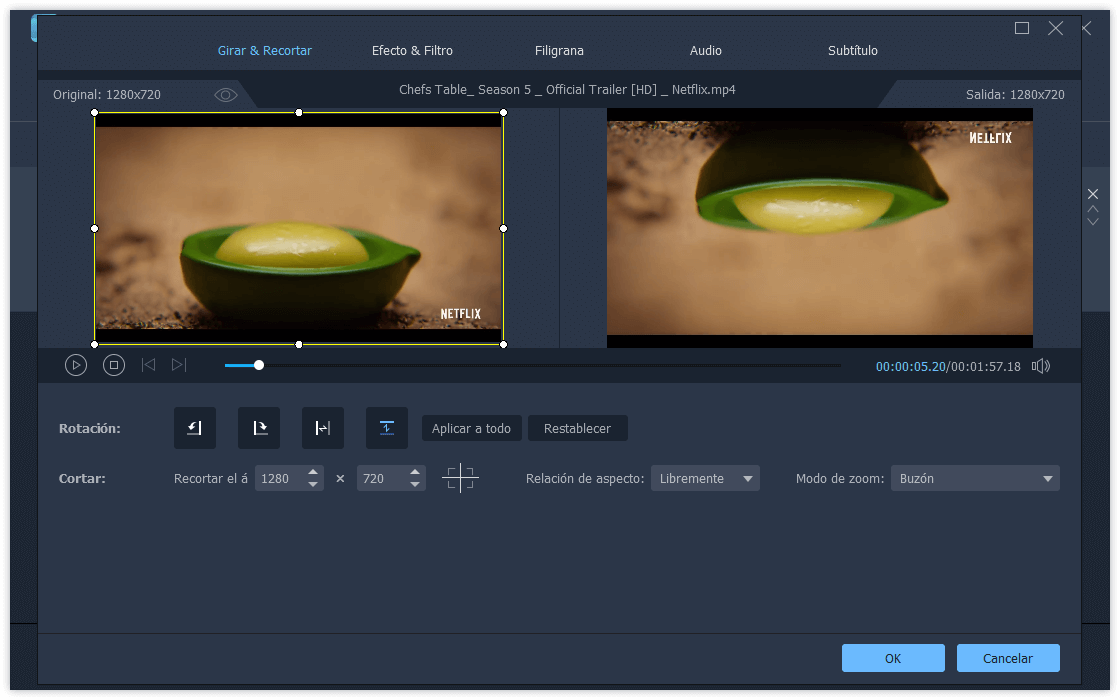This screenshot has width=1120, height=700.
Task: Click crop height input field 720
Action: coord(383,479)
